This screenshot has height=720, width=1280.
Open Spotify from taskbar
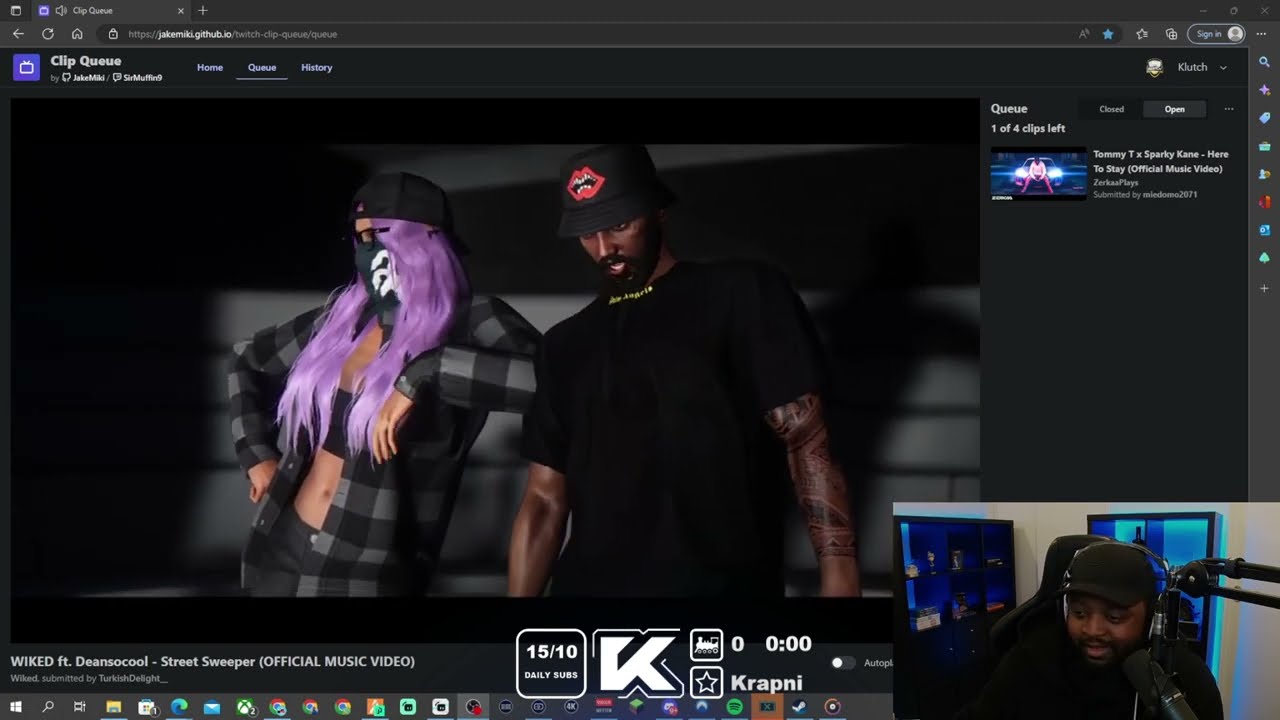coord(734,707)
